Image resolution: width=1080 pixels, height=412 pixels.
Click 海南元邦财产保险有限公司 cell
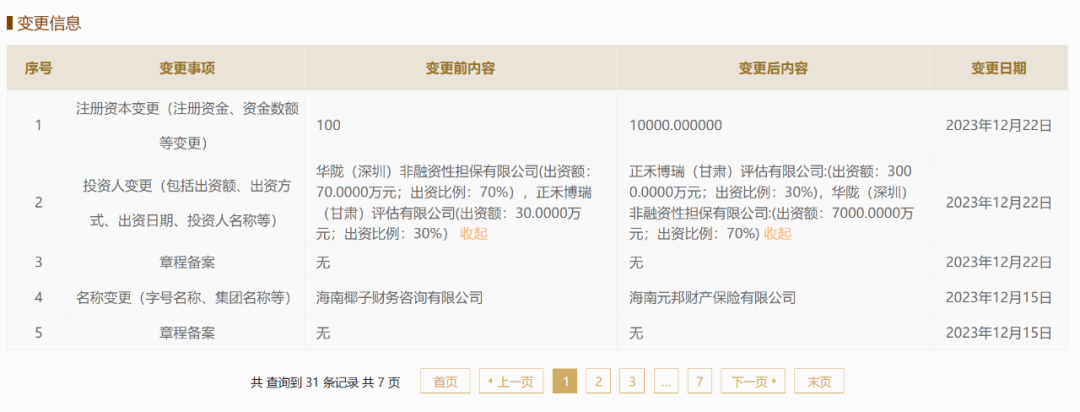(713, 298)
